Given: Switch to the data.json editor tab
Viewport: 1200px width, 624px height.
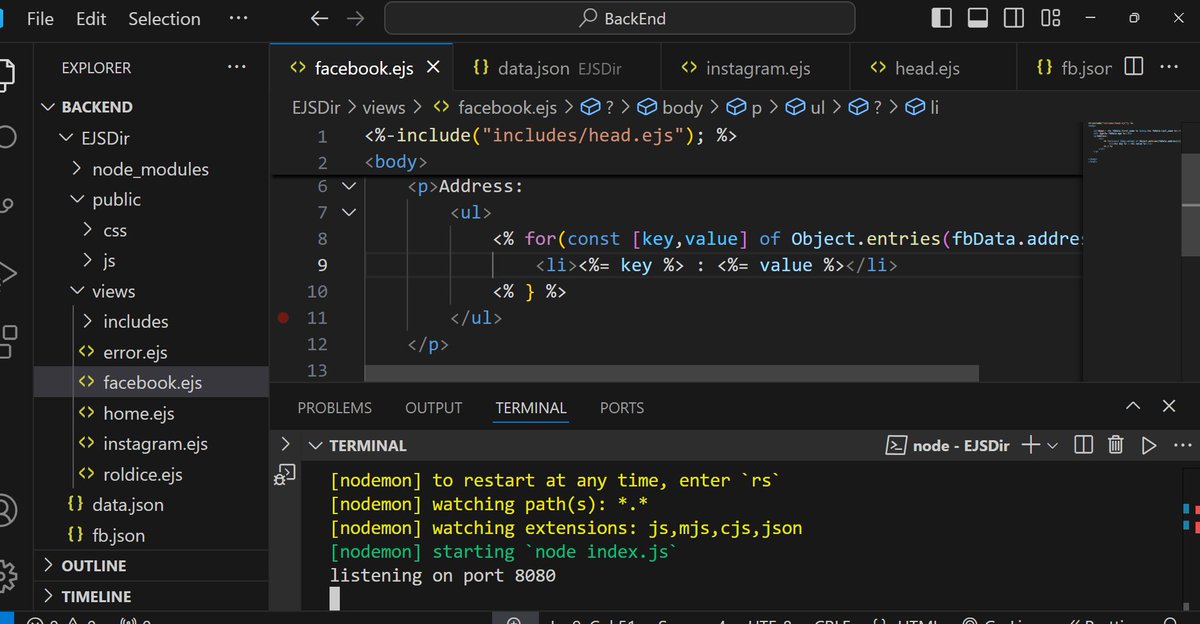Looking at the screenshot, I should click(x=556, y=68).
